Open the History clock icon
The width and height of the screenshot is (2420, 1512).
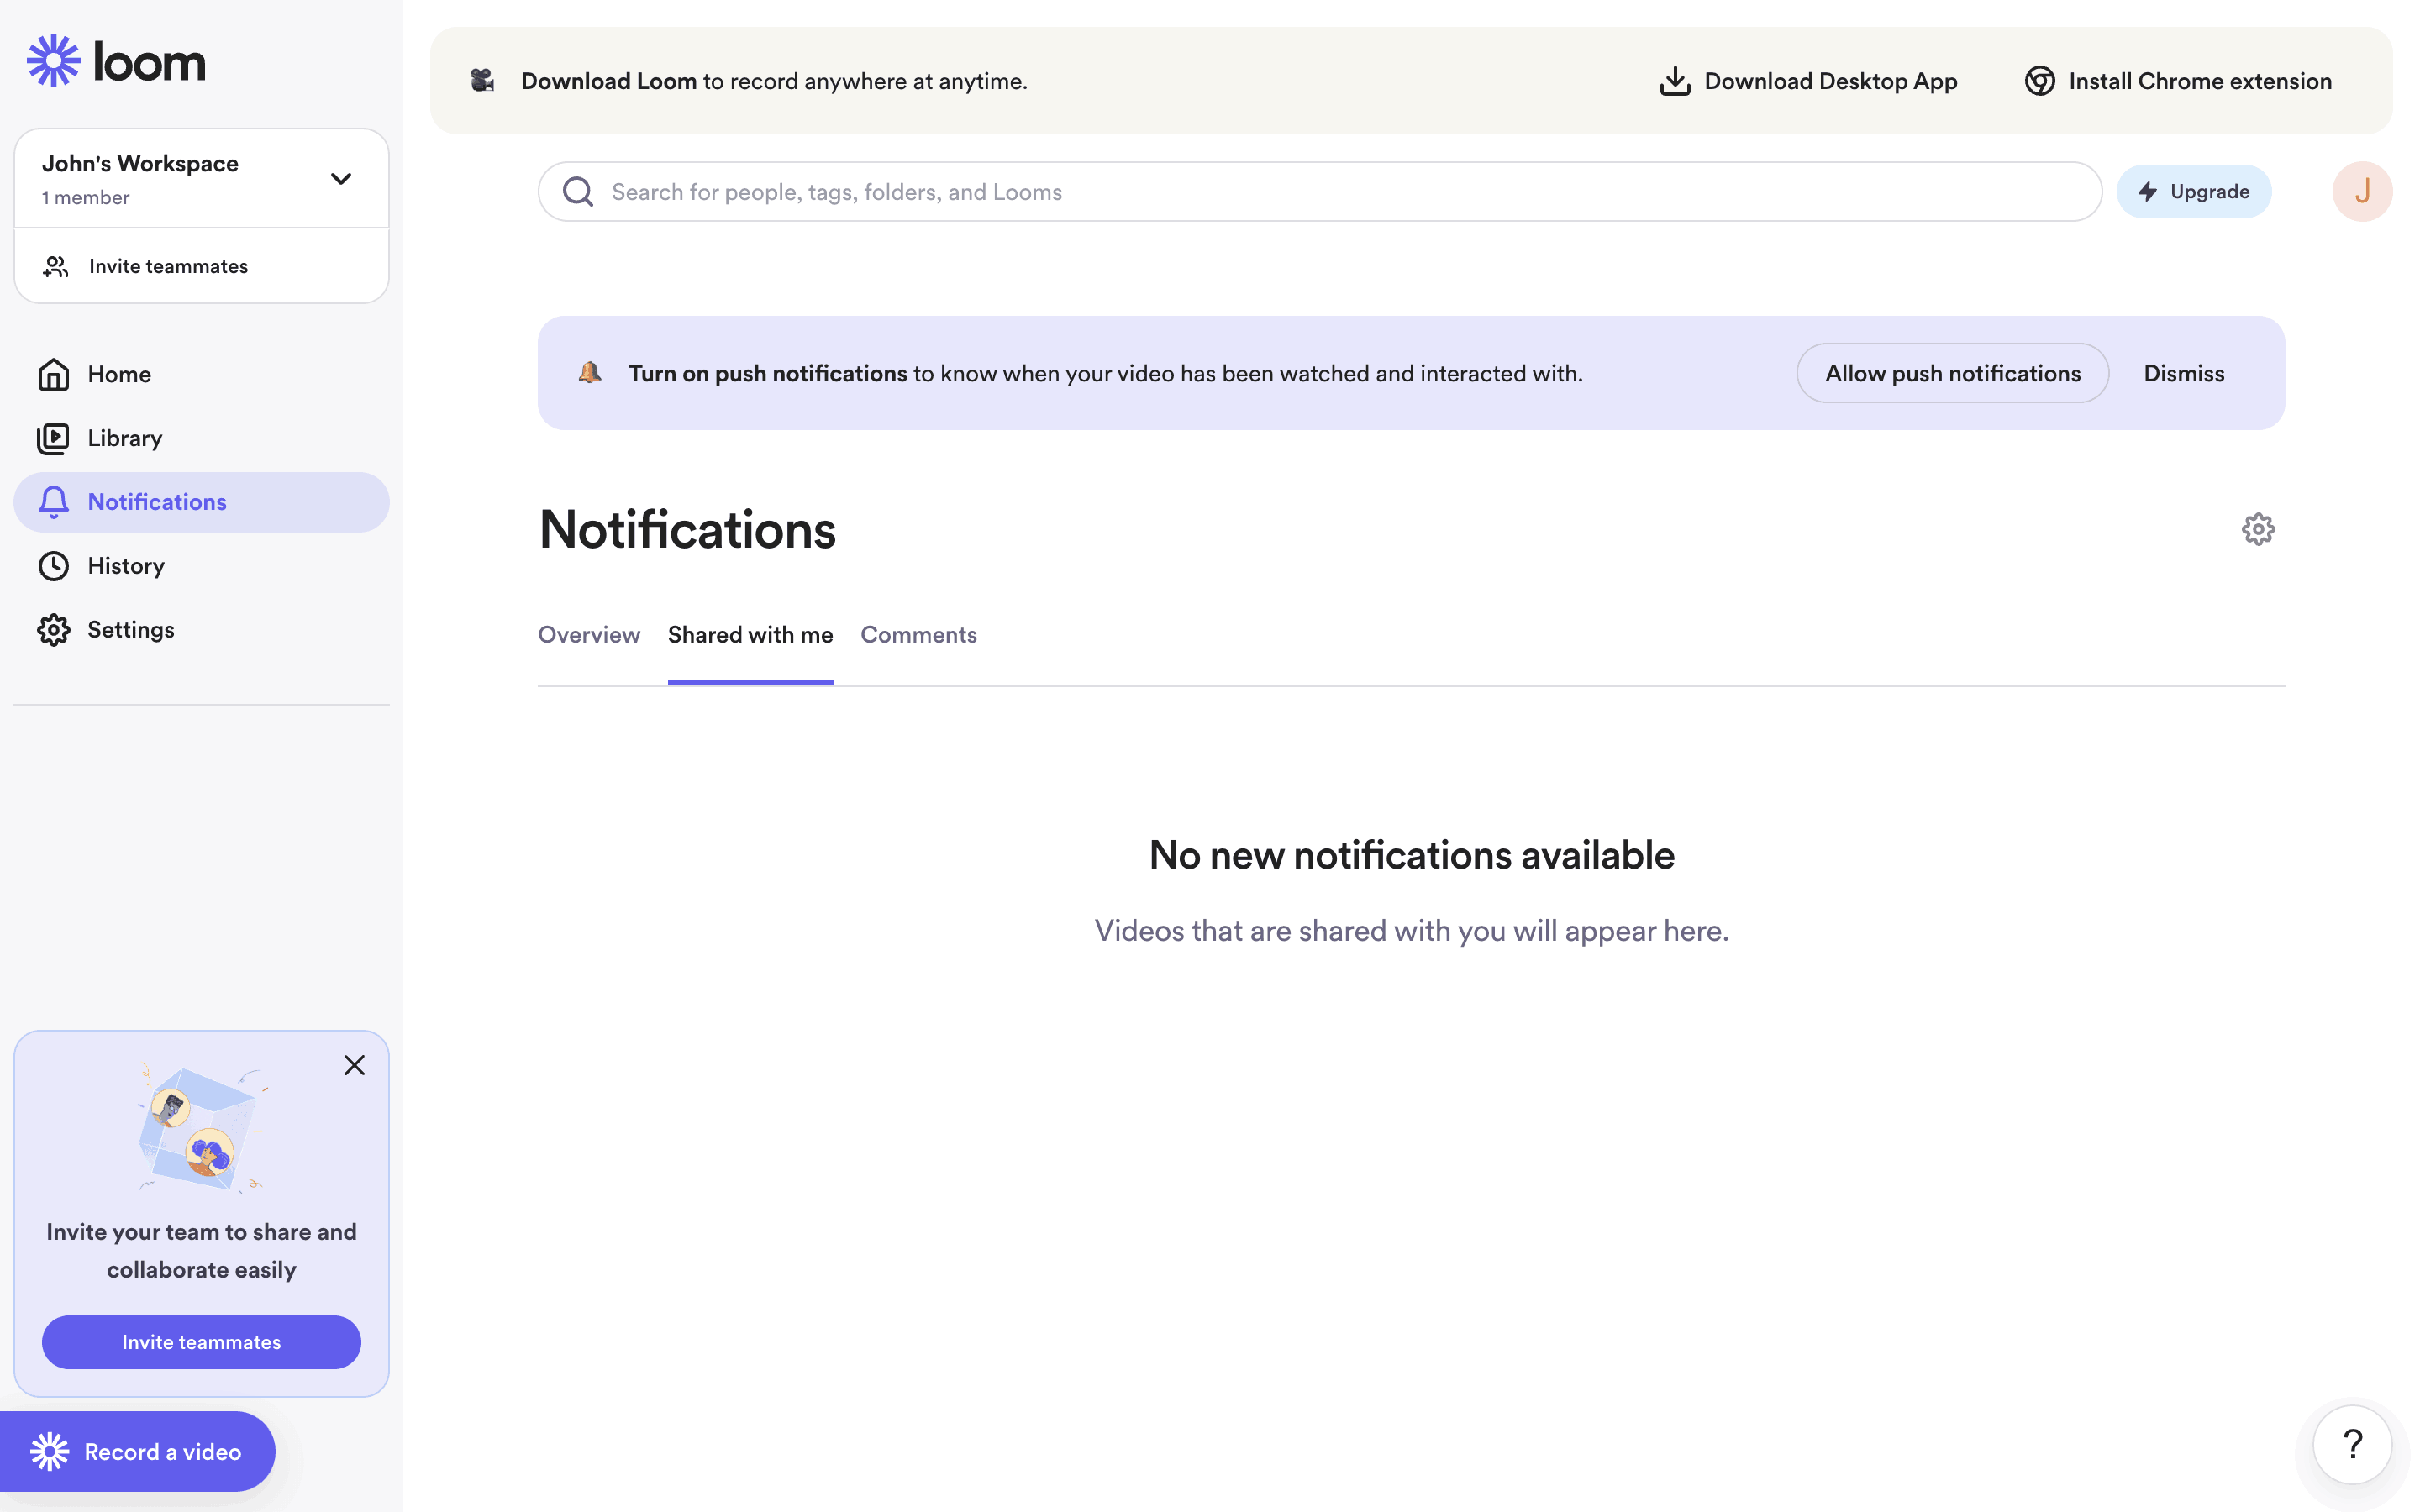click(53, 565)
